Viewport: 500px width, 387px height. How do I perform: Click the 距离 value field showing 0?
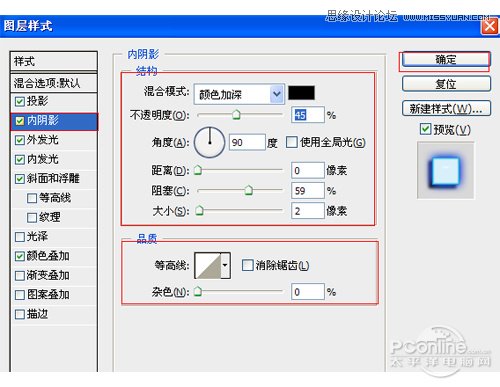307,171
